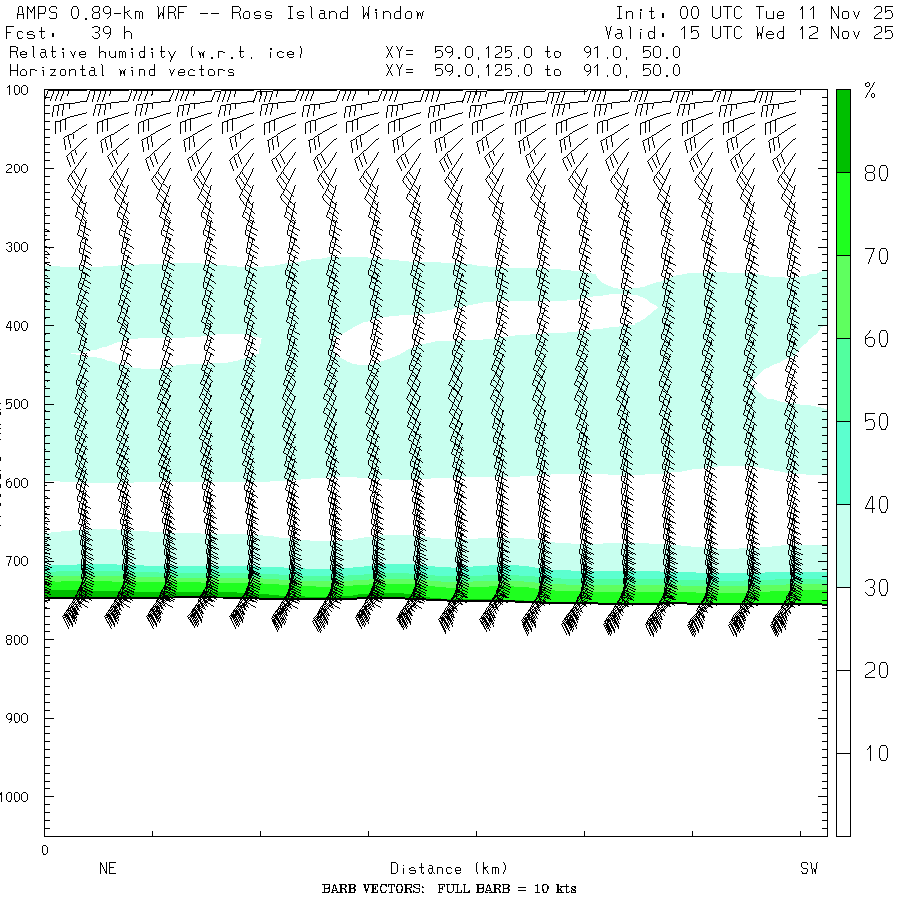Click the 'SW' direction label

(x=809, y=868)
